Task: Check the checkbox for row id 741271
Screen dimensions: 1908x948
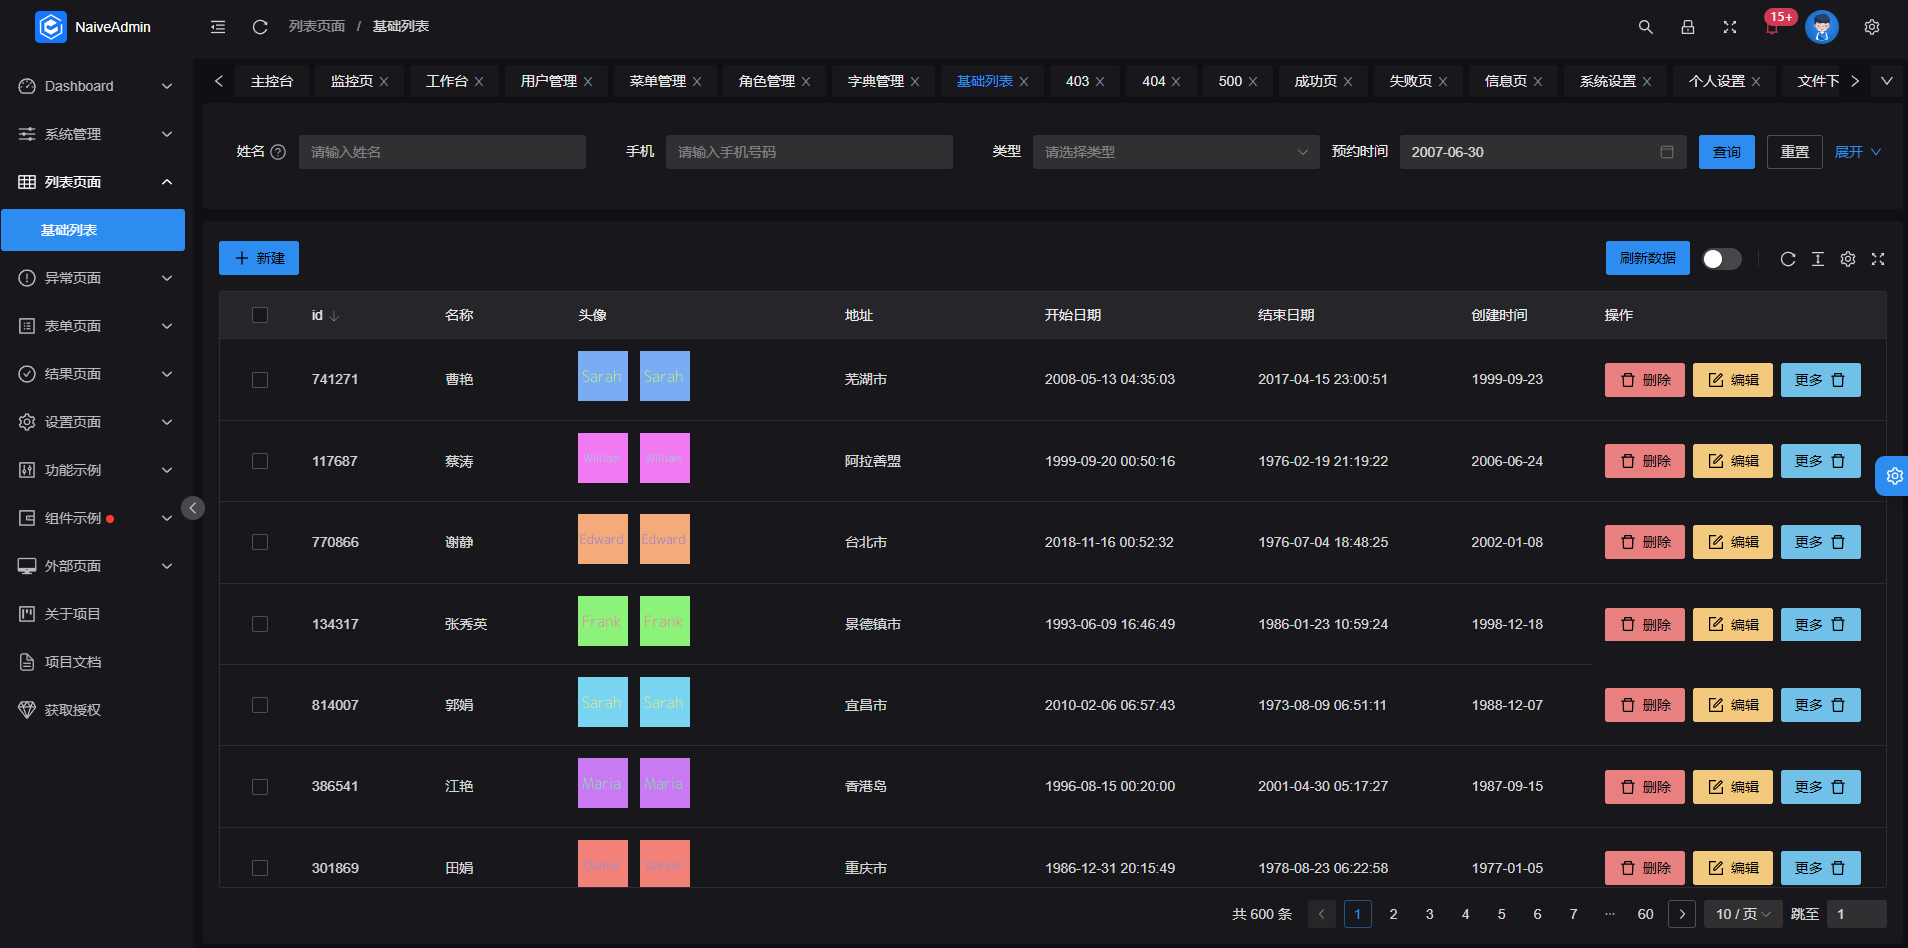Action: 260,380
